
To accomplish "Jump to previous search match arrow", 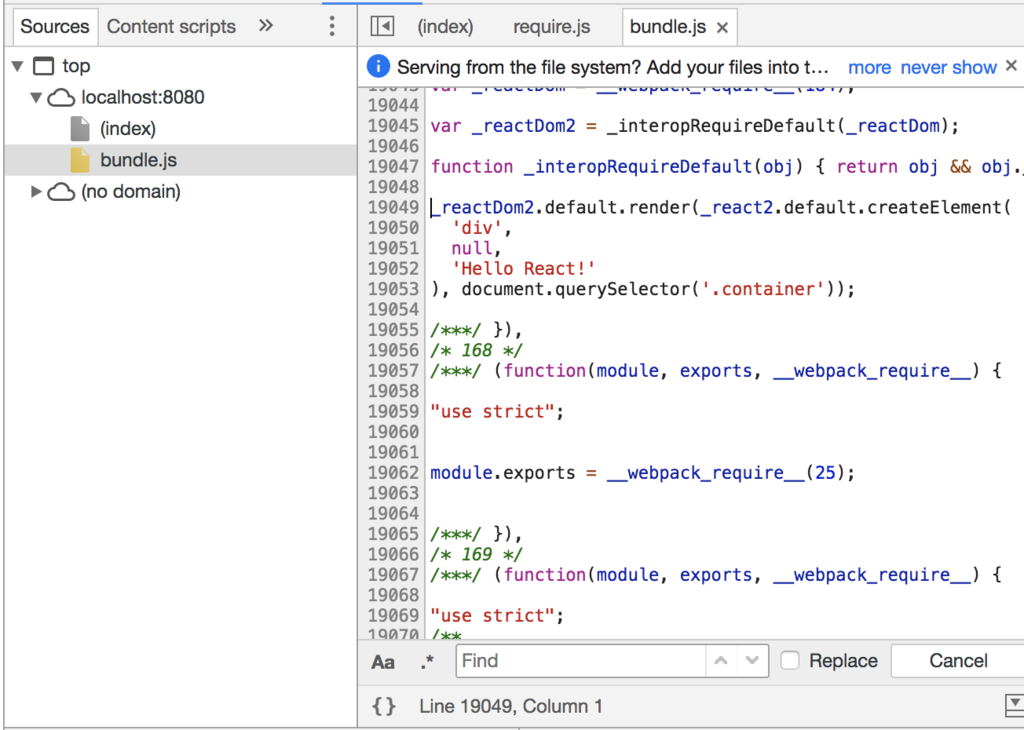I will coord(721,661).
